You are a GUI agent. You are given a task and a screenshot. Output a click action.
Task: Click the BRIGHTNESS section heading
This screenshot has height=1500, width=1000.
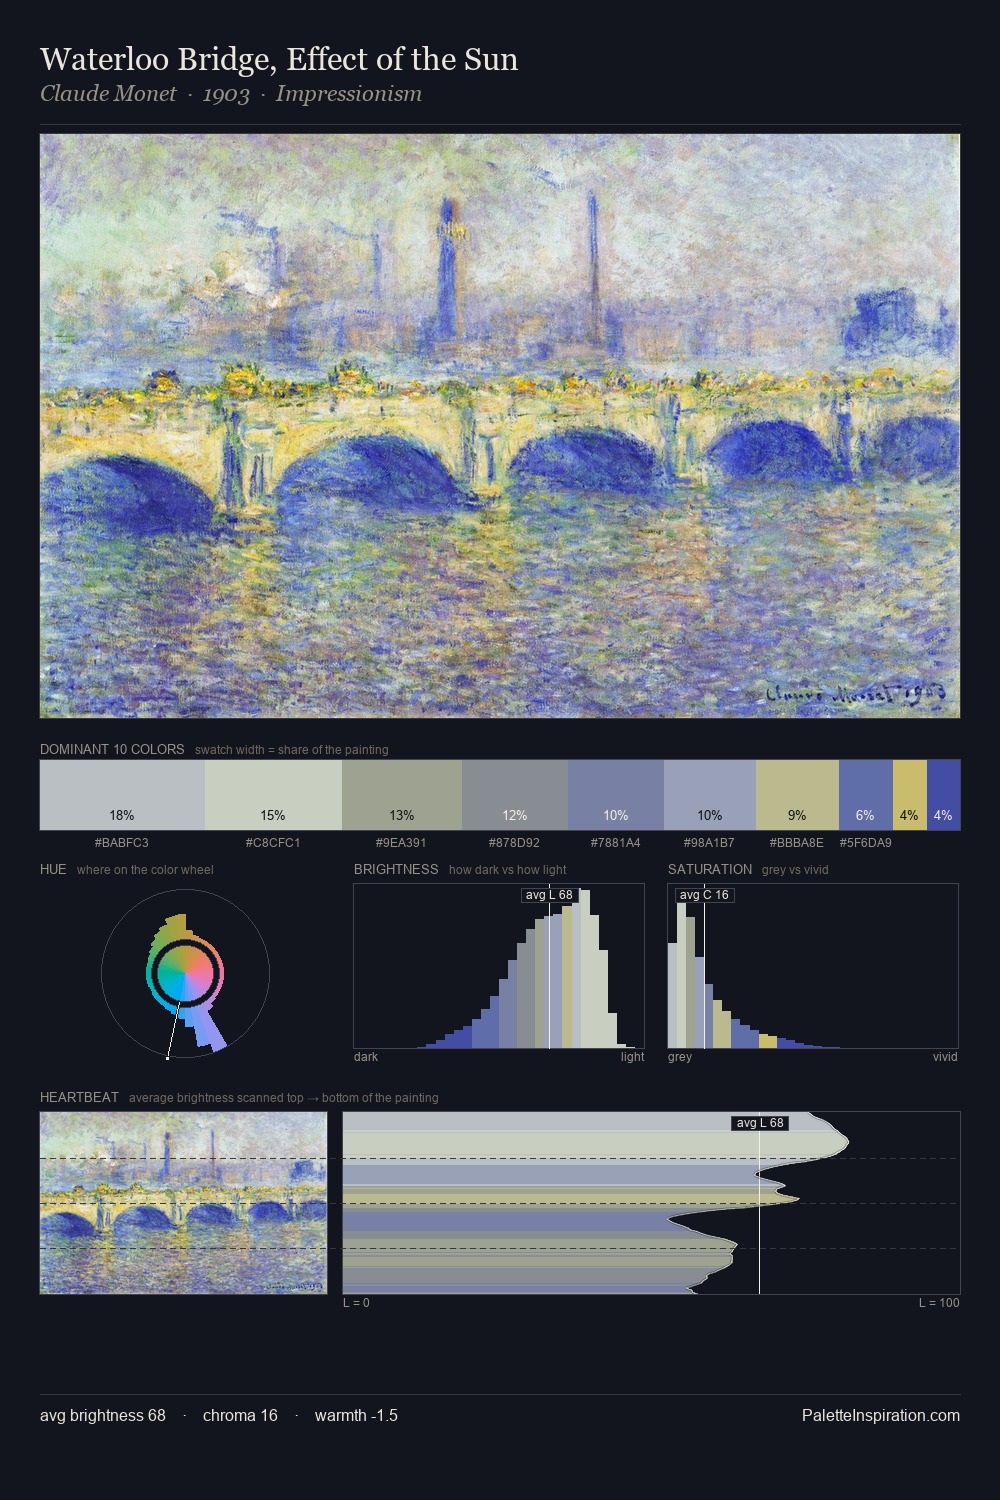396,869
